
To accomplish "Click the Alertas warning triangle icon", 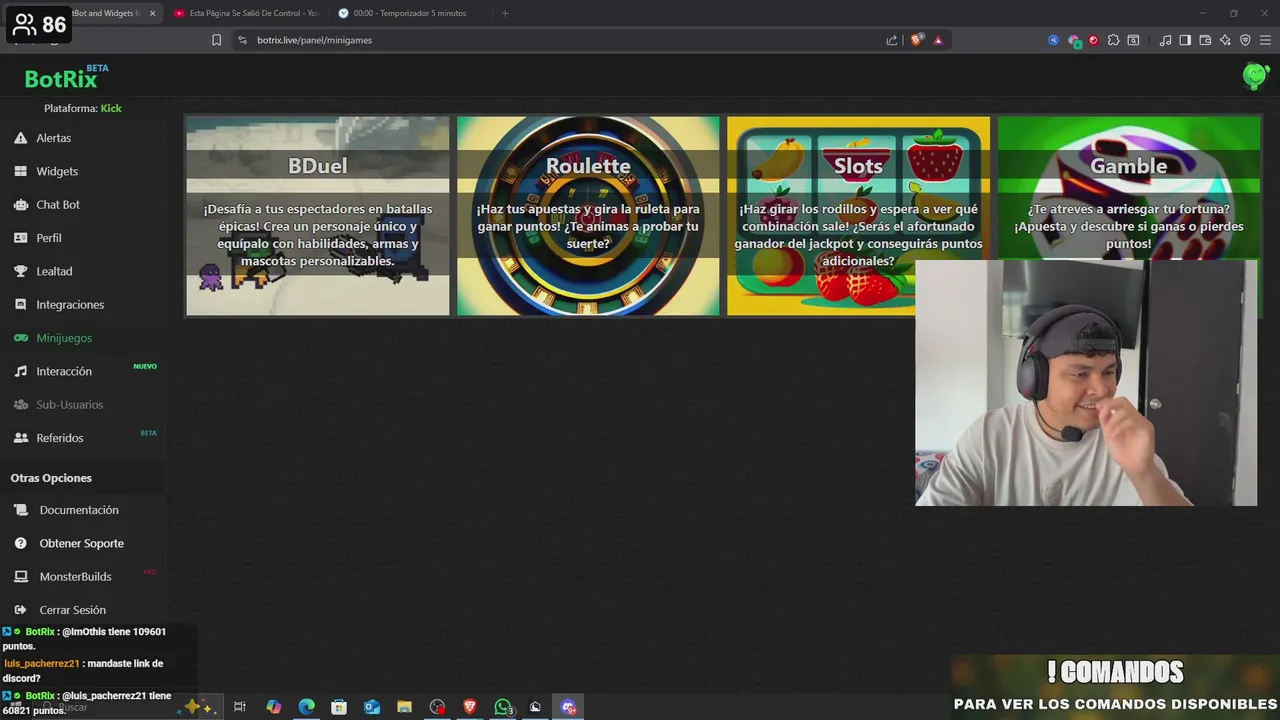I will tap(20, 138).
